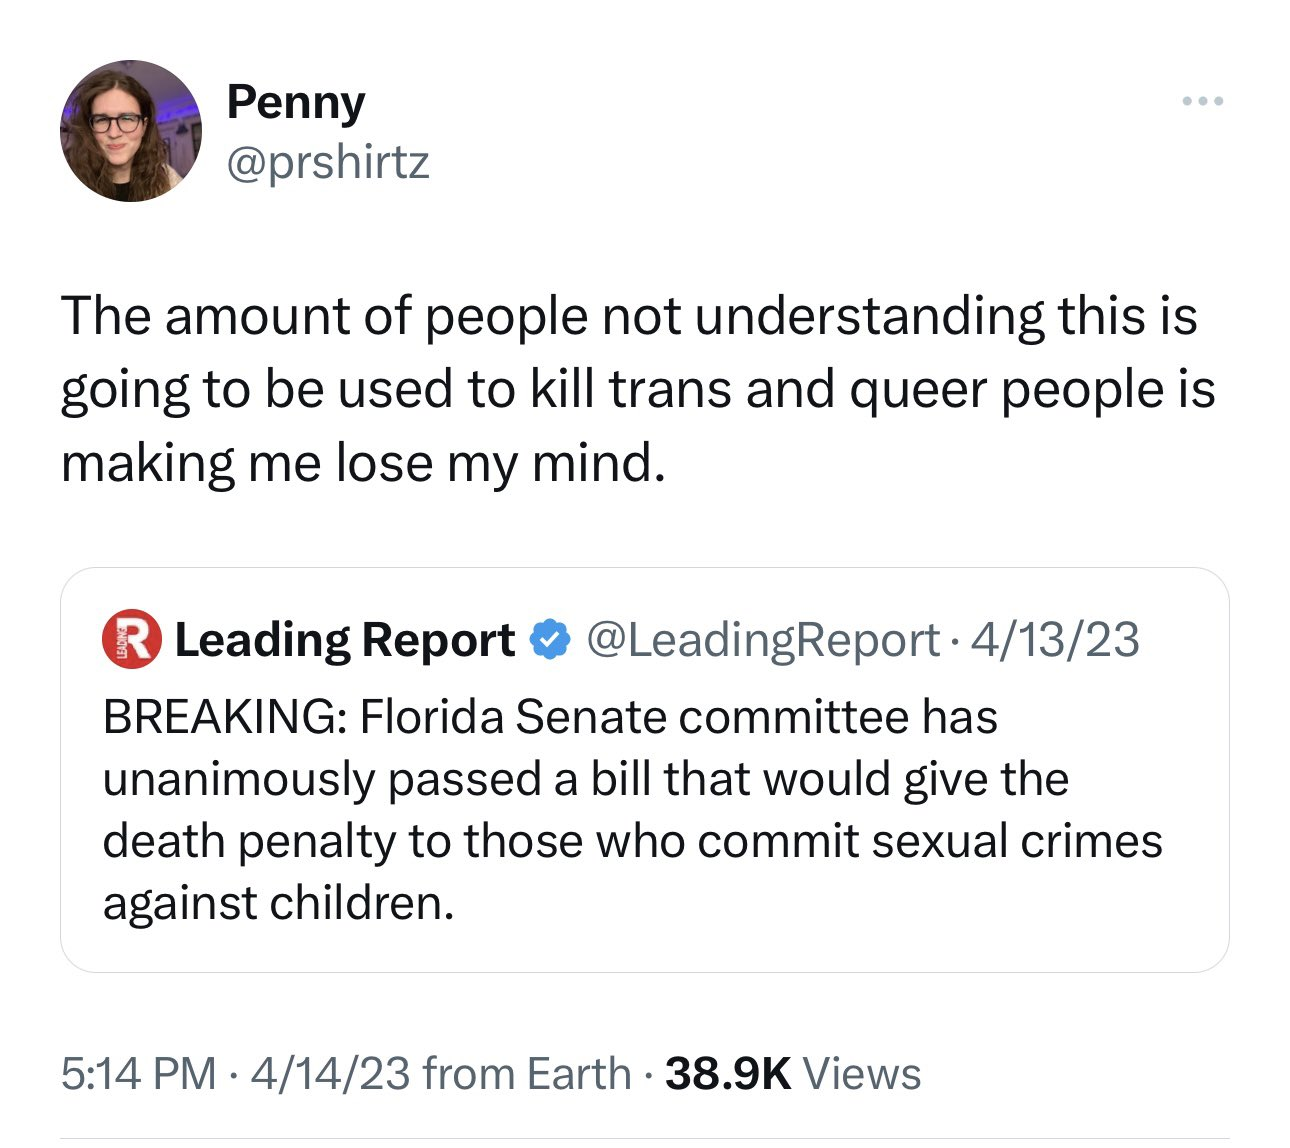Click the Leading Report red R logo
The width and height of the screenshot is (1290, 1148).
pos(132,639)
